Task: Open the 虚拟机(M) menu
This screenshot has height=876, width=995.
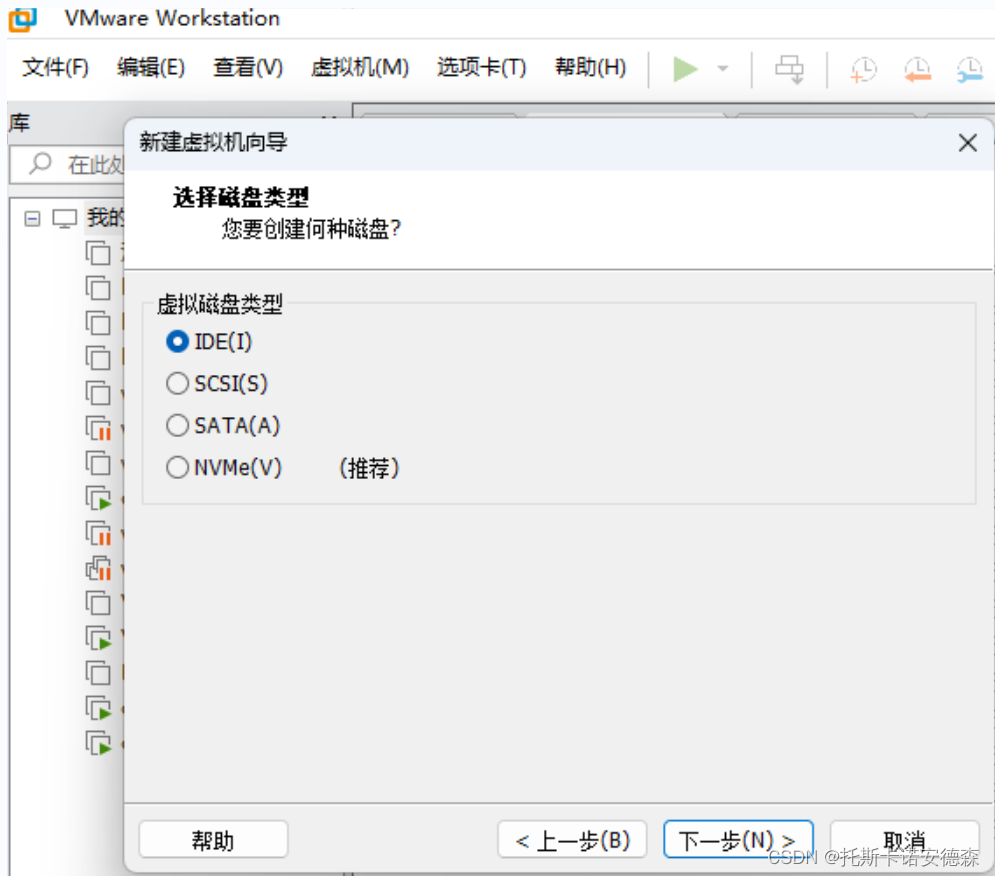Action: [360, 67]
